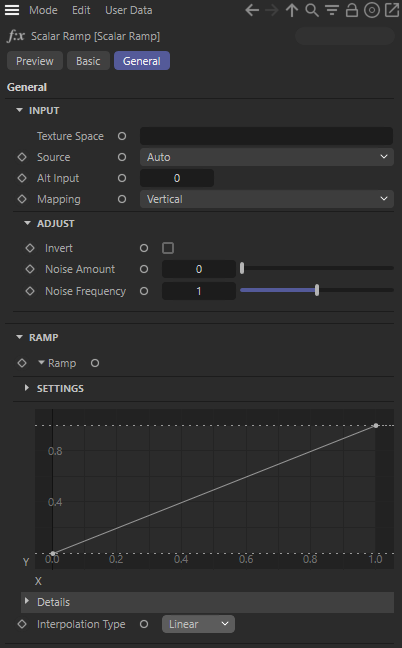Open the Source dropdown set to Auto
Image resolution: width=402 pixels, height=648 pixels.
point(266,157)
